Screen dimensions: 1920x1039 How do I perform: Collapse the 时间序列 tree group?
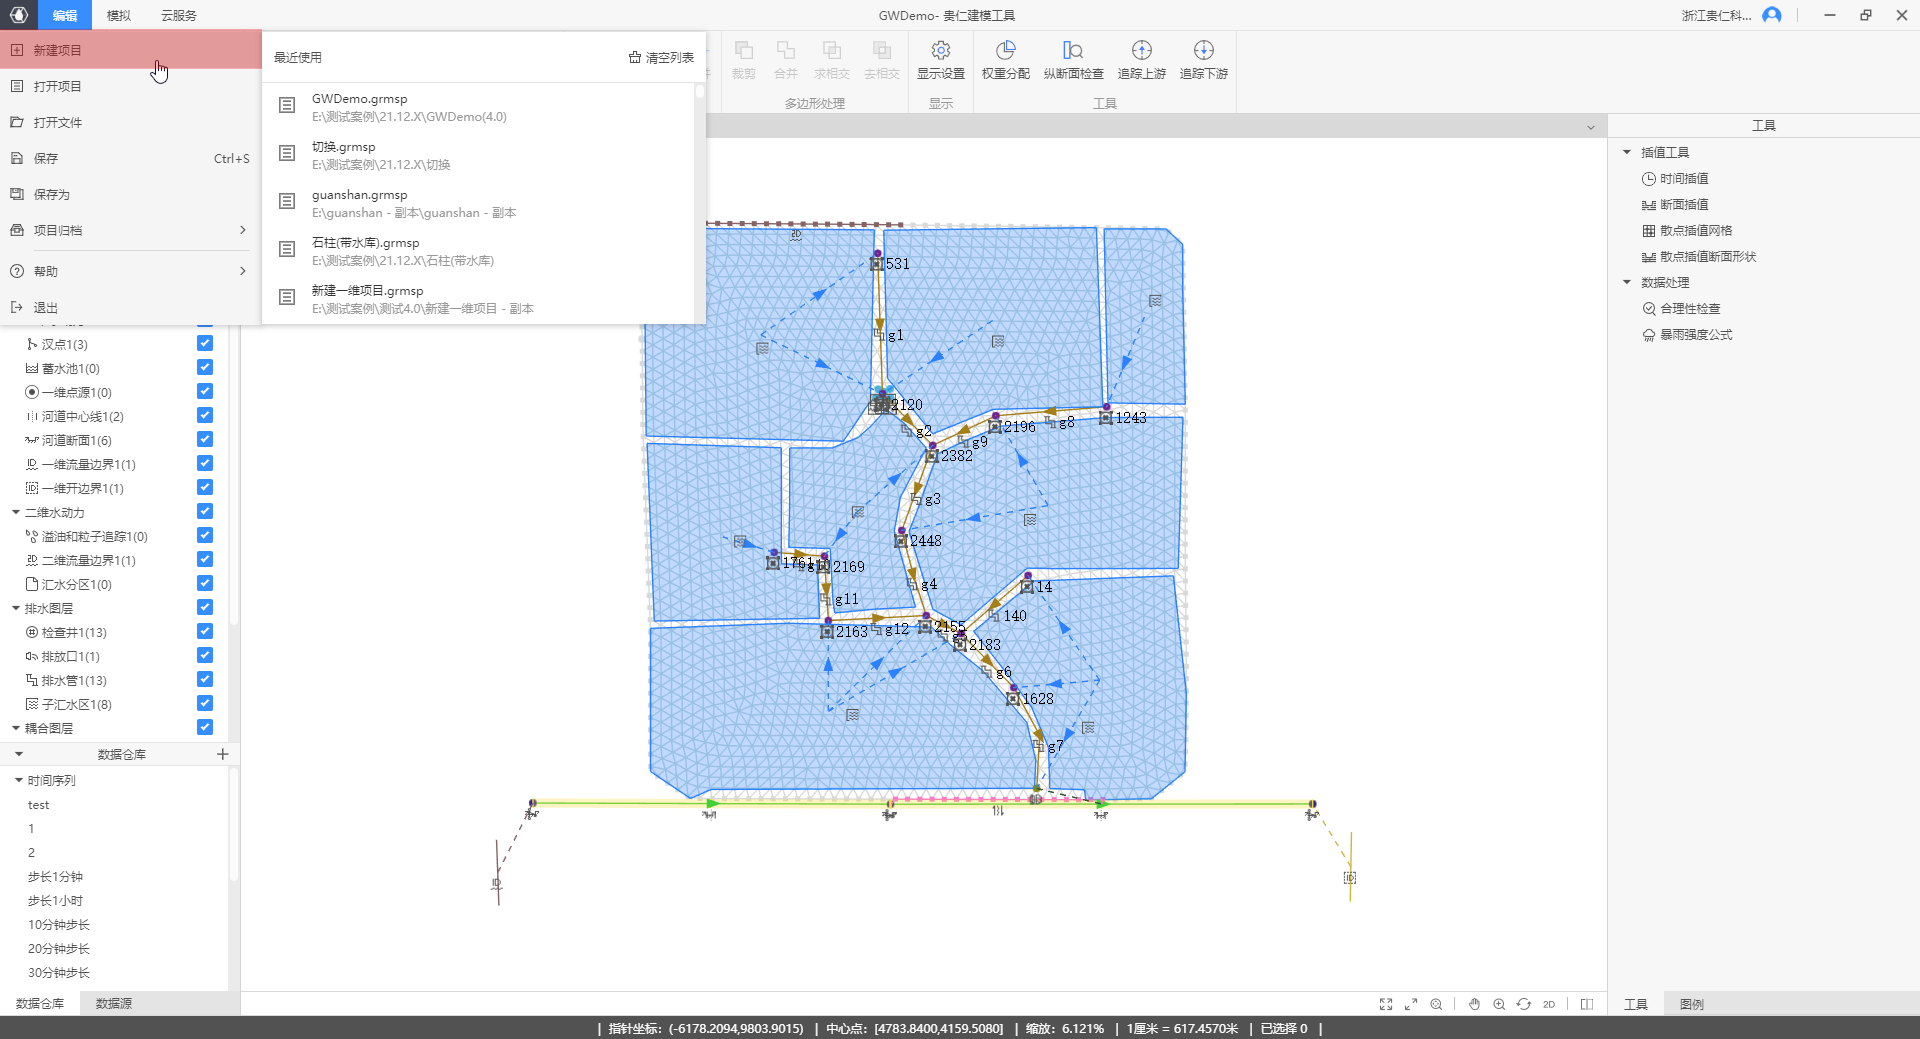(x=19, y=780)
